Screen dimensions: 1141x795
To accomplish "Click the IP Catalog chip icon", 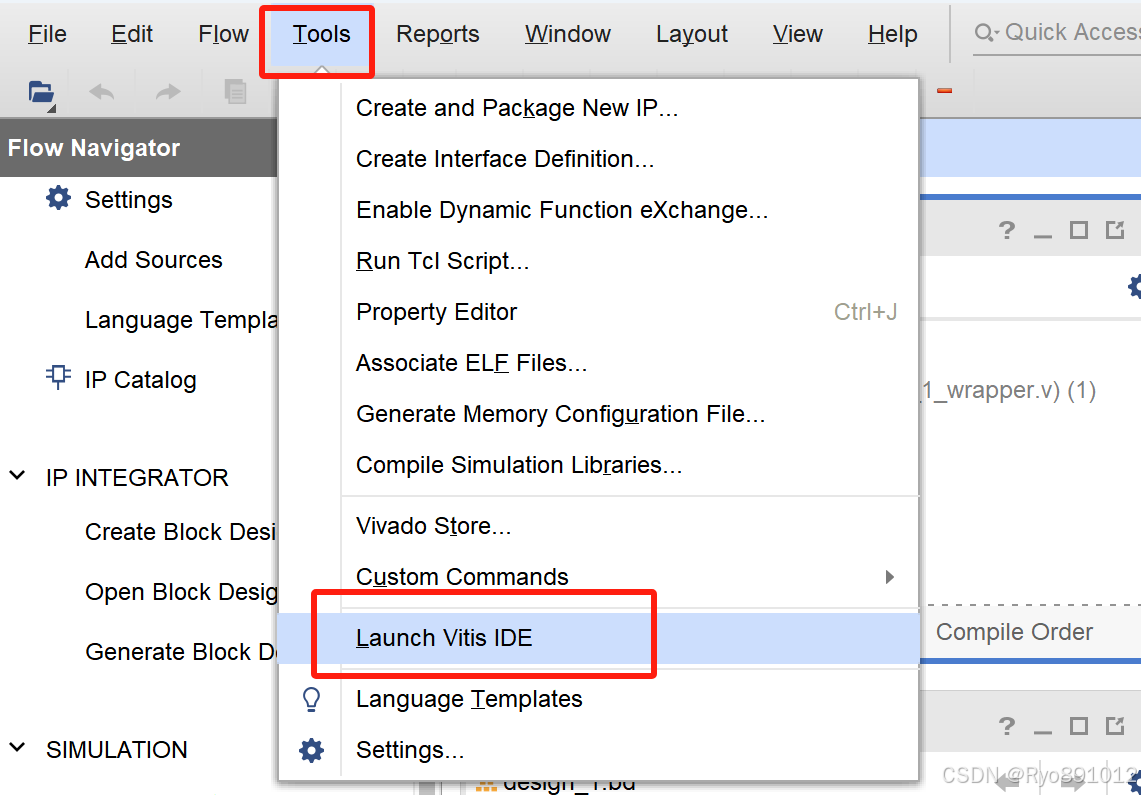I will (x=58, y=377).
